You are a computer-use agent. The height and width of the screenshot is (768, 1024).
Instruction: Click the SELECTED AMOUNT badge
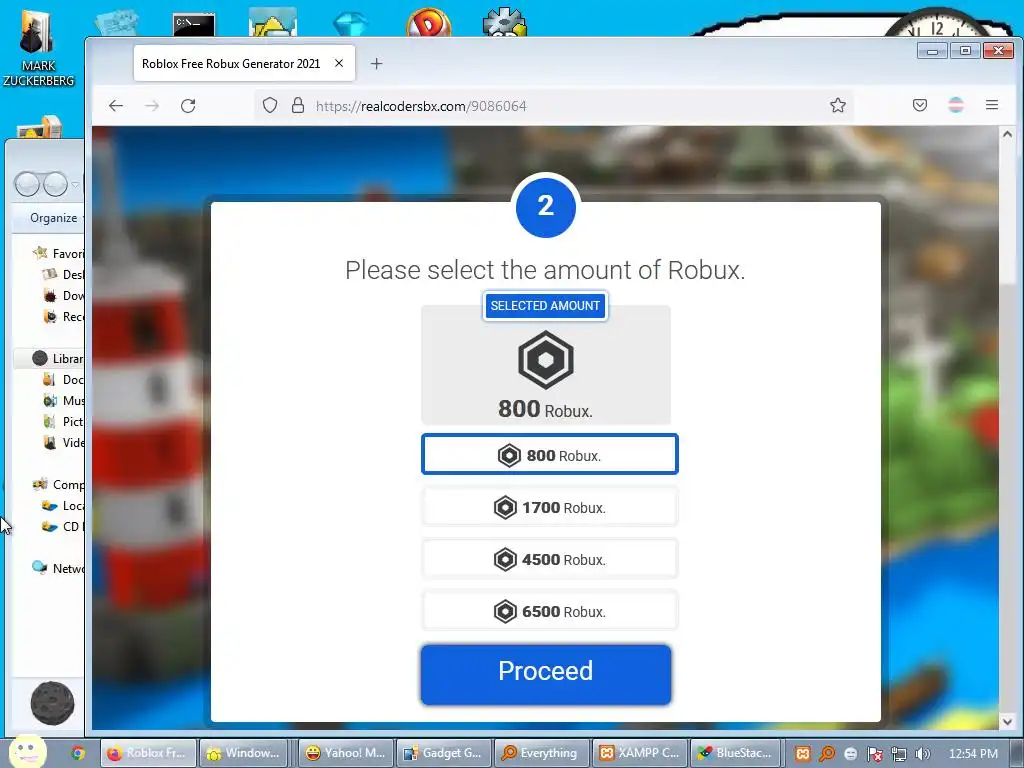coord(545,306)
